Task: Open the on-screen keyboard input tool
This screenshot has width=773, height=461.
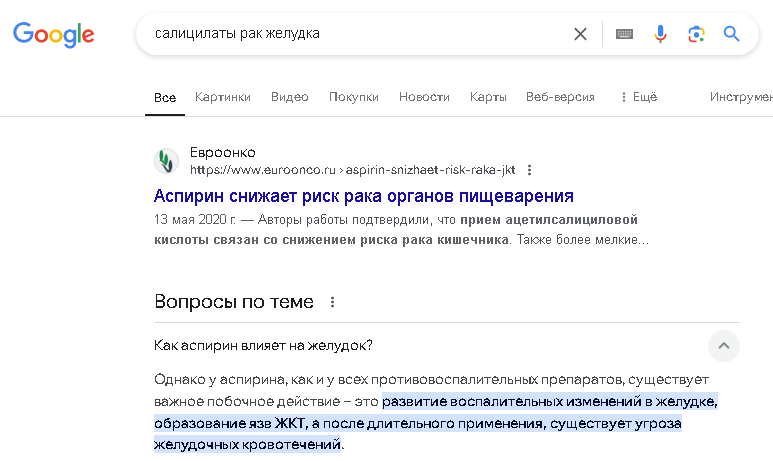Action: pos(624,34)
